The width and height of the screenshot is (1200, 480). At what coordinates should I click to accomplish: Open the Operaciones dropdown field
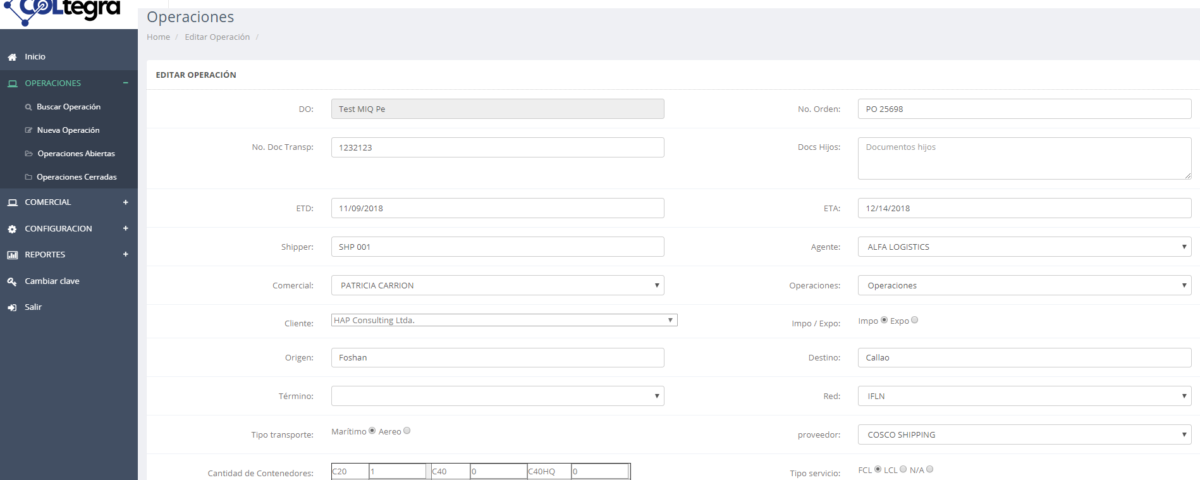click(x=1025, y=285)
